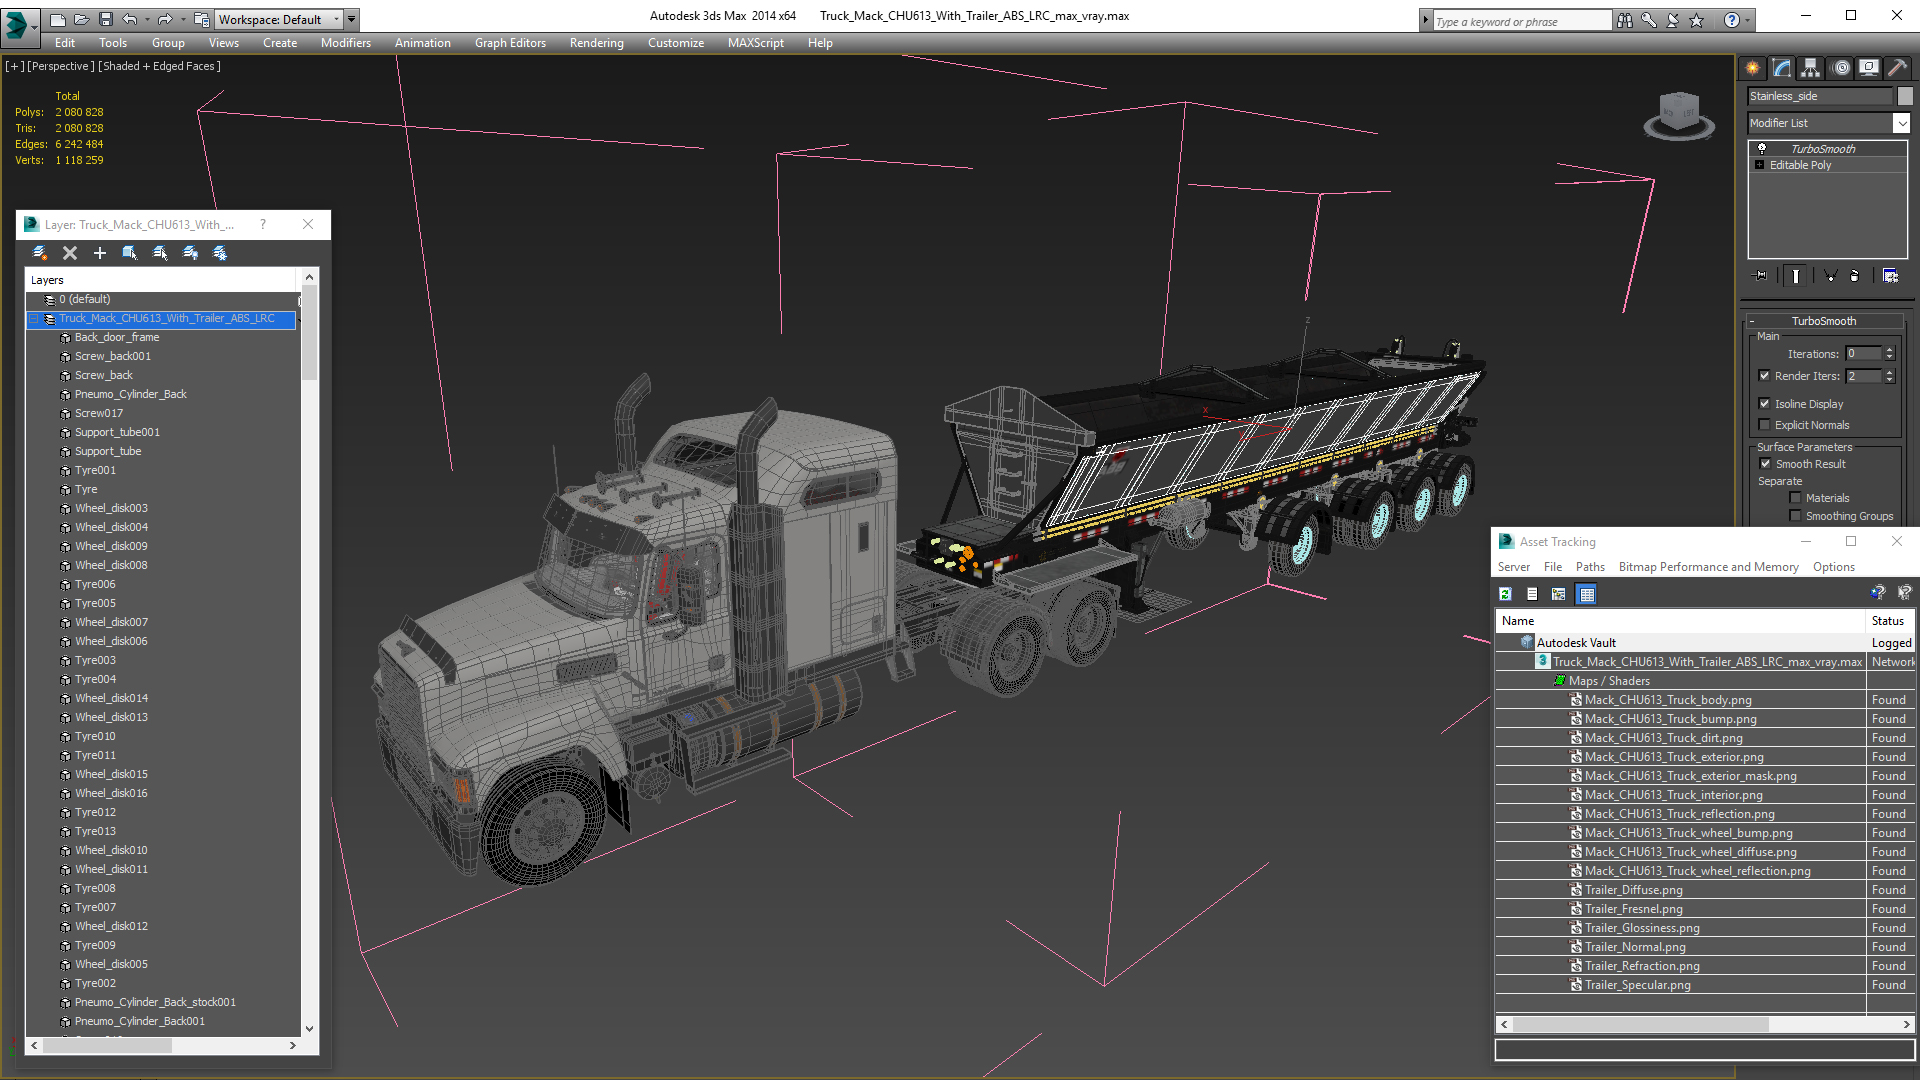Open the Display command panel tab

pos(1869,68)
